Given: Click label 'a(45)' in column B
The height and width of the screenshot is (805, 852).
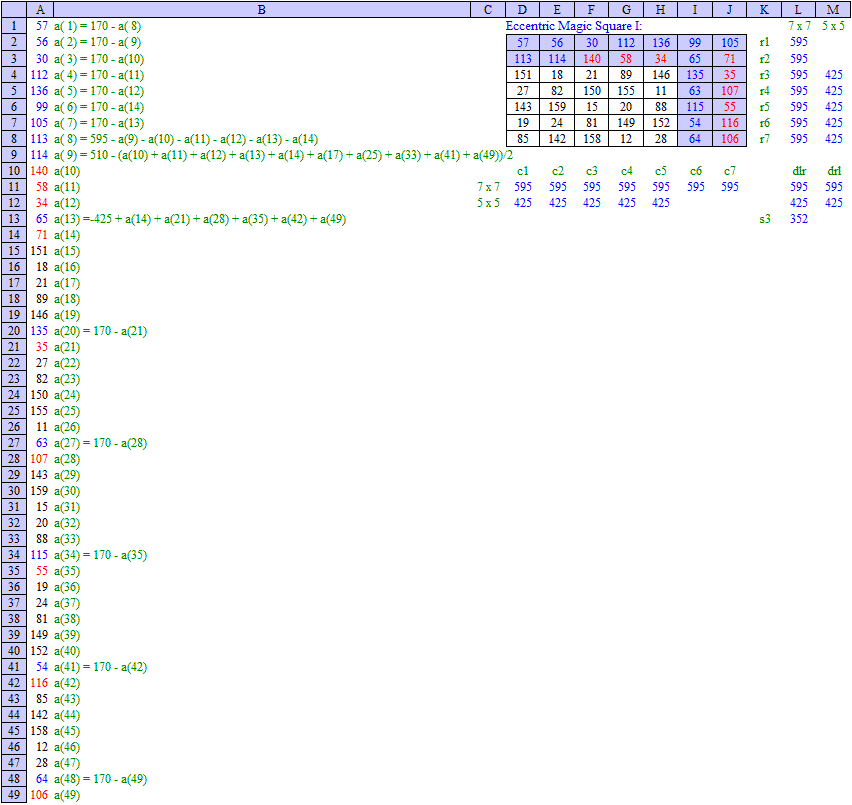Looking at the screenshot, I should (67, 731).
